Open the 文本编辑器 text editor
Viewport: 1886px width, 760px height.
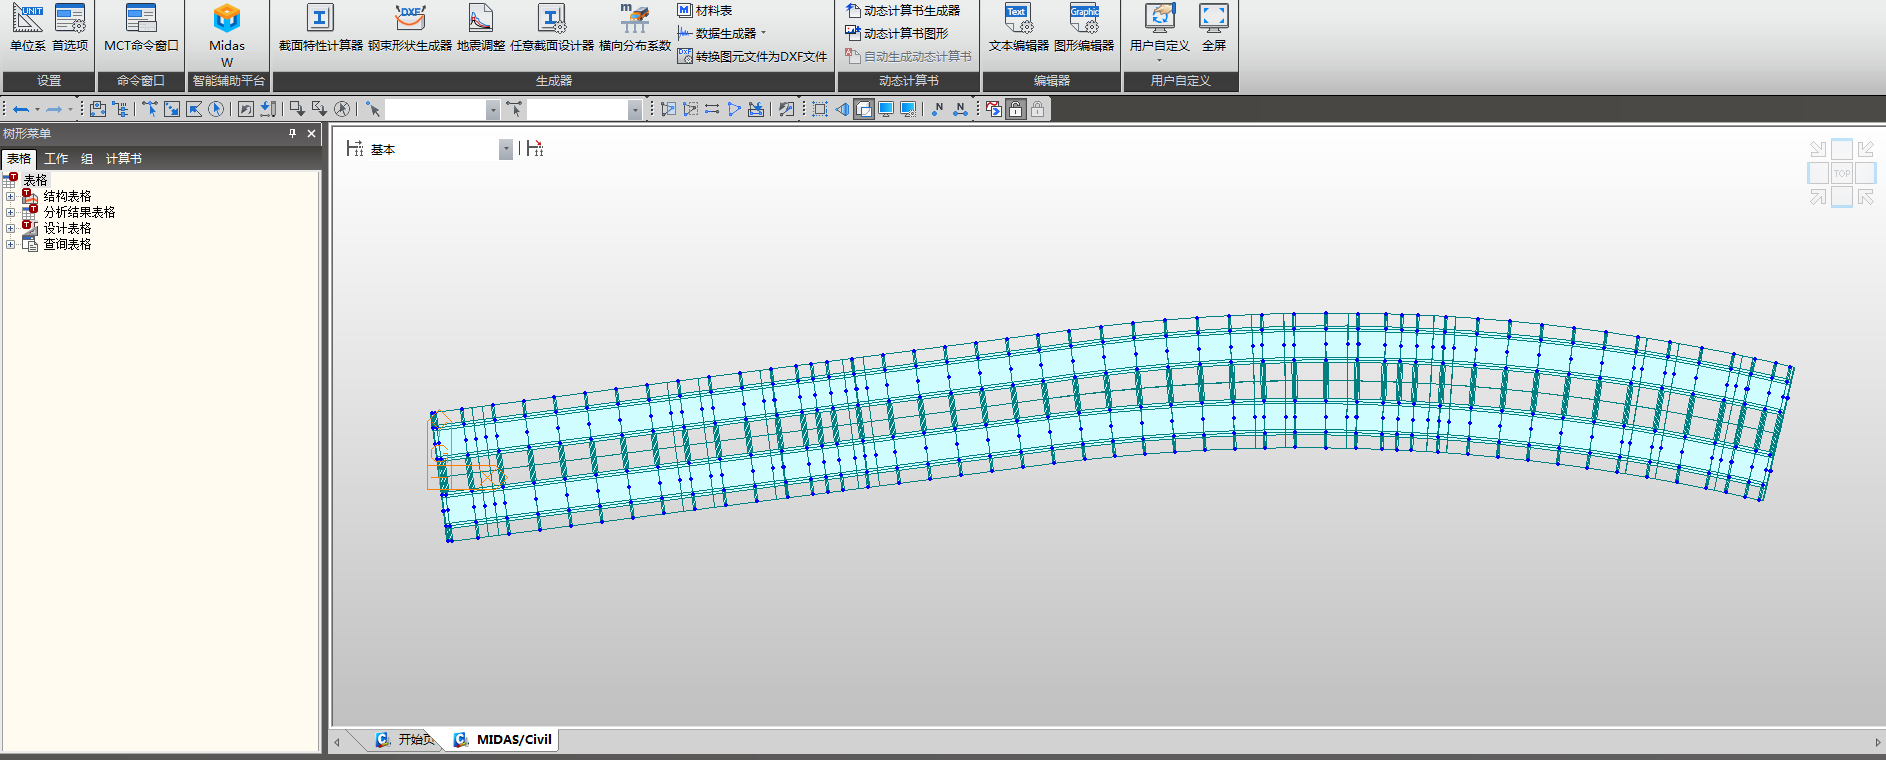tap(1018, 27)
